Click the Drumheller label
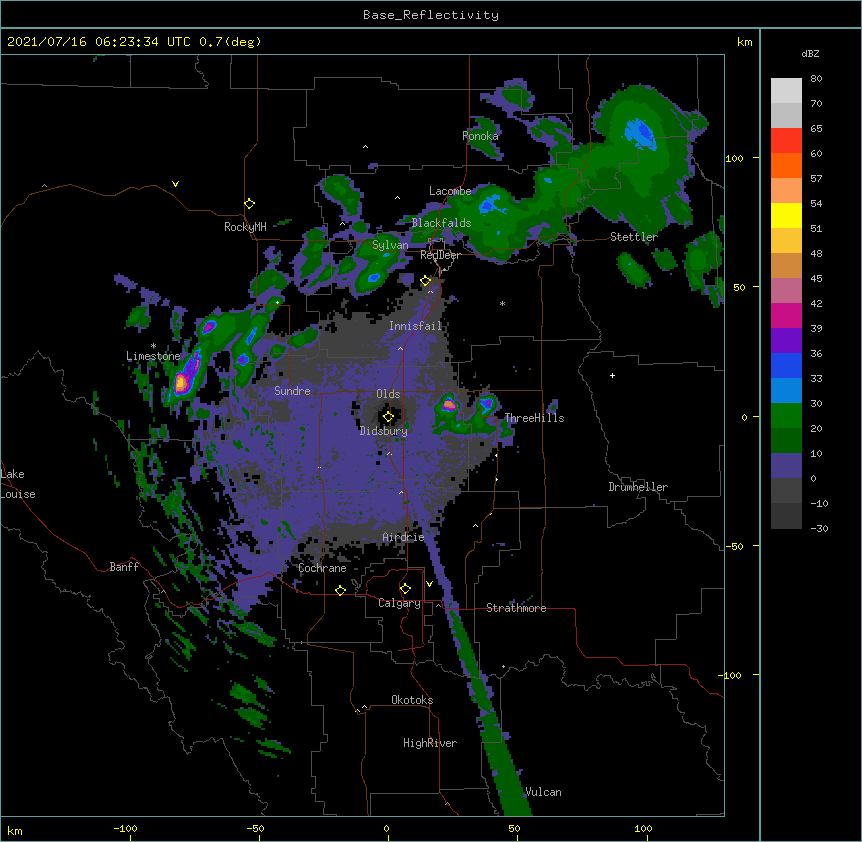 [638, 487]
